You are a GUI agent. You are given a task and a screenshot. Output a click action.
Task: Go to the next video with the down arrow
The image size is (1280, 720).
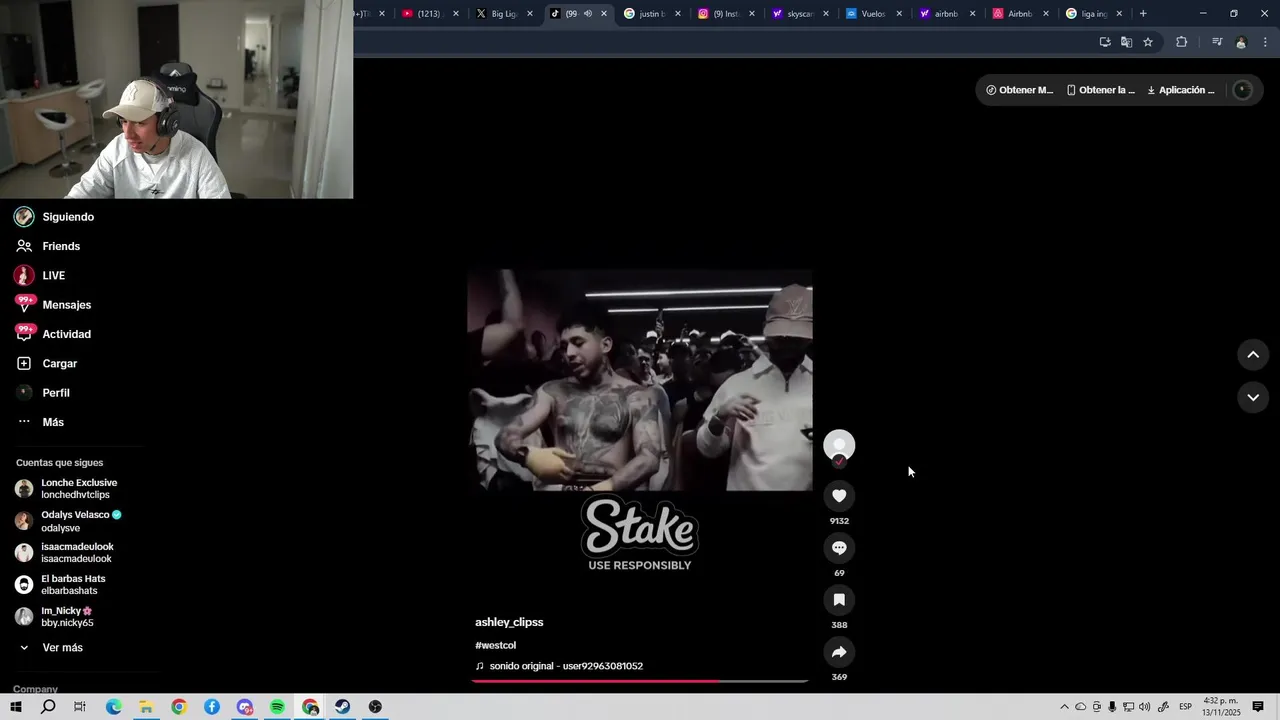point(1253,397)
